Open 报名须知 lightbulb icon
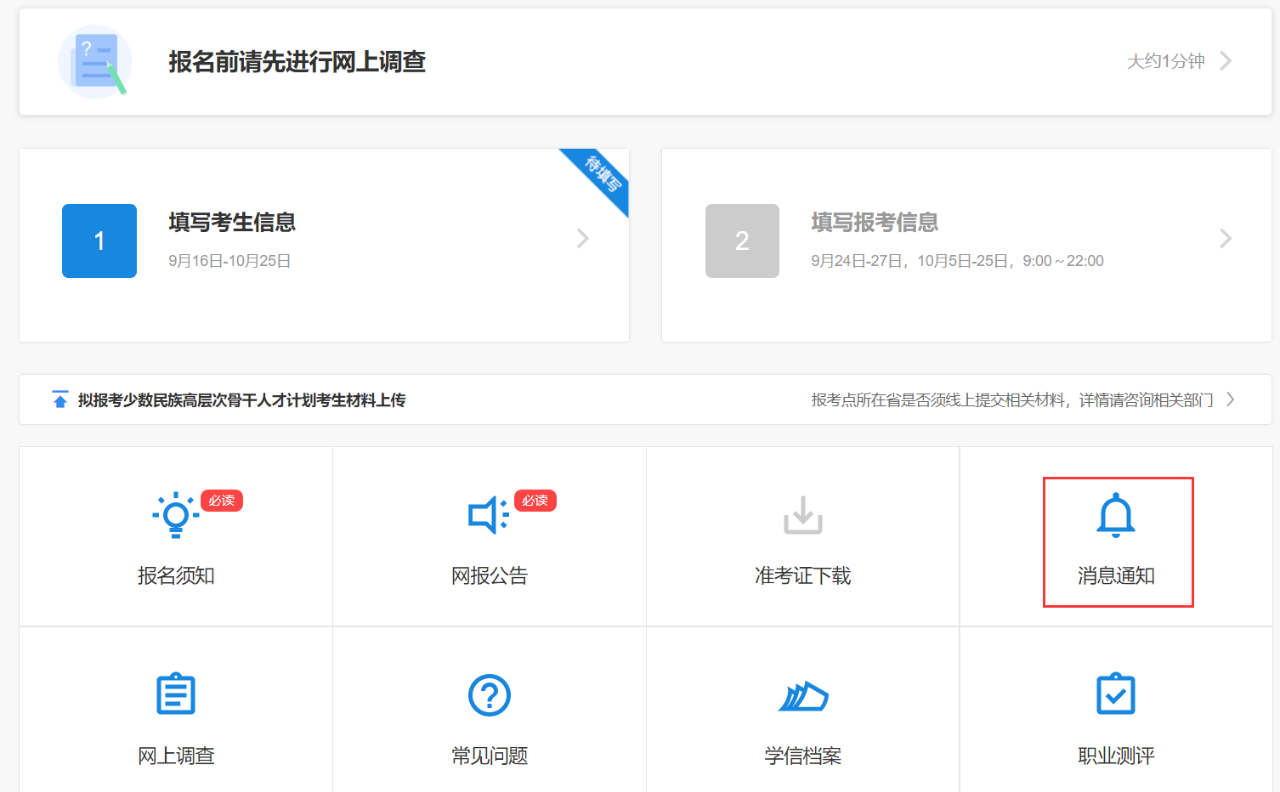Image resolution: width=1280 pixels, height=792 pixels. (176, 515)
